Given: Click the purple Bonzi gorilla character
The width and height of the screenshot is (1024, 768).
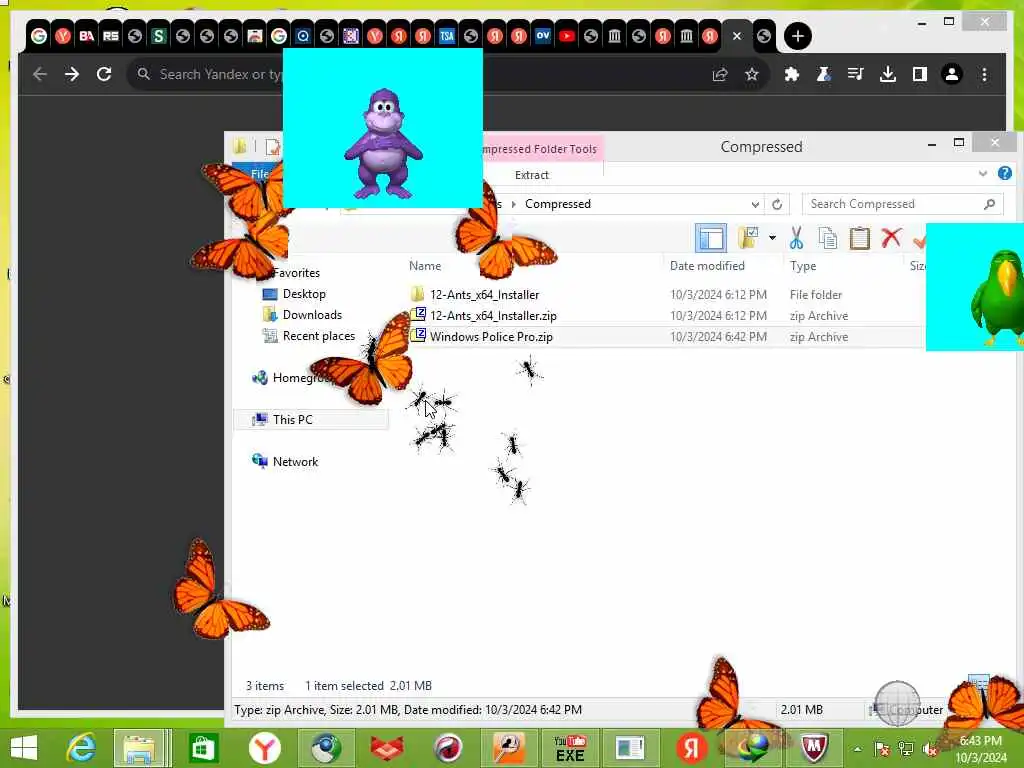Looking at the screenshot, I should (x=383, y=144).
